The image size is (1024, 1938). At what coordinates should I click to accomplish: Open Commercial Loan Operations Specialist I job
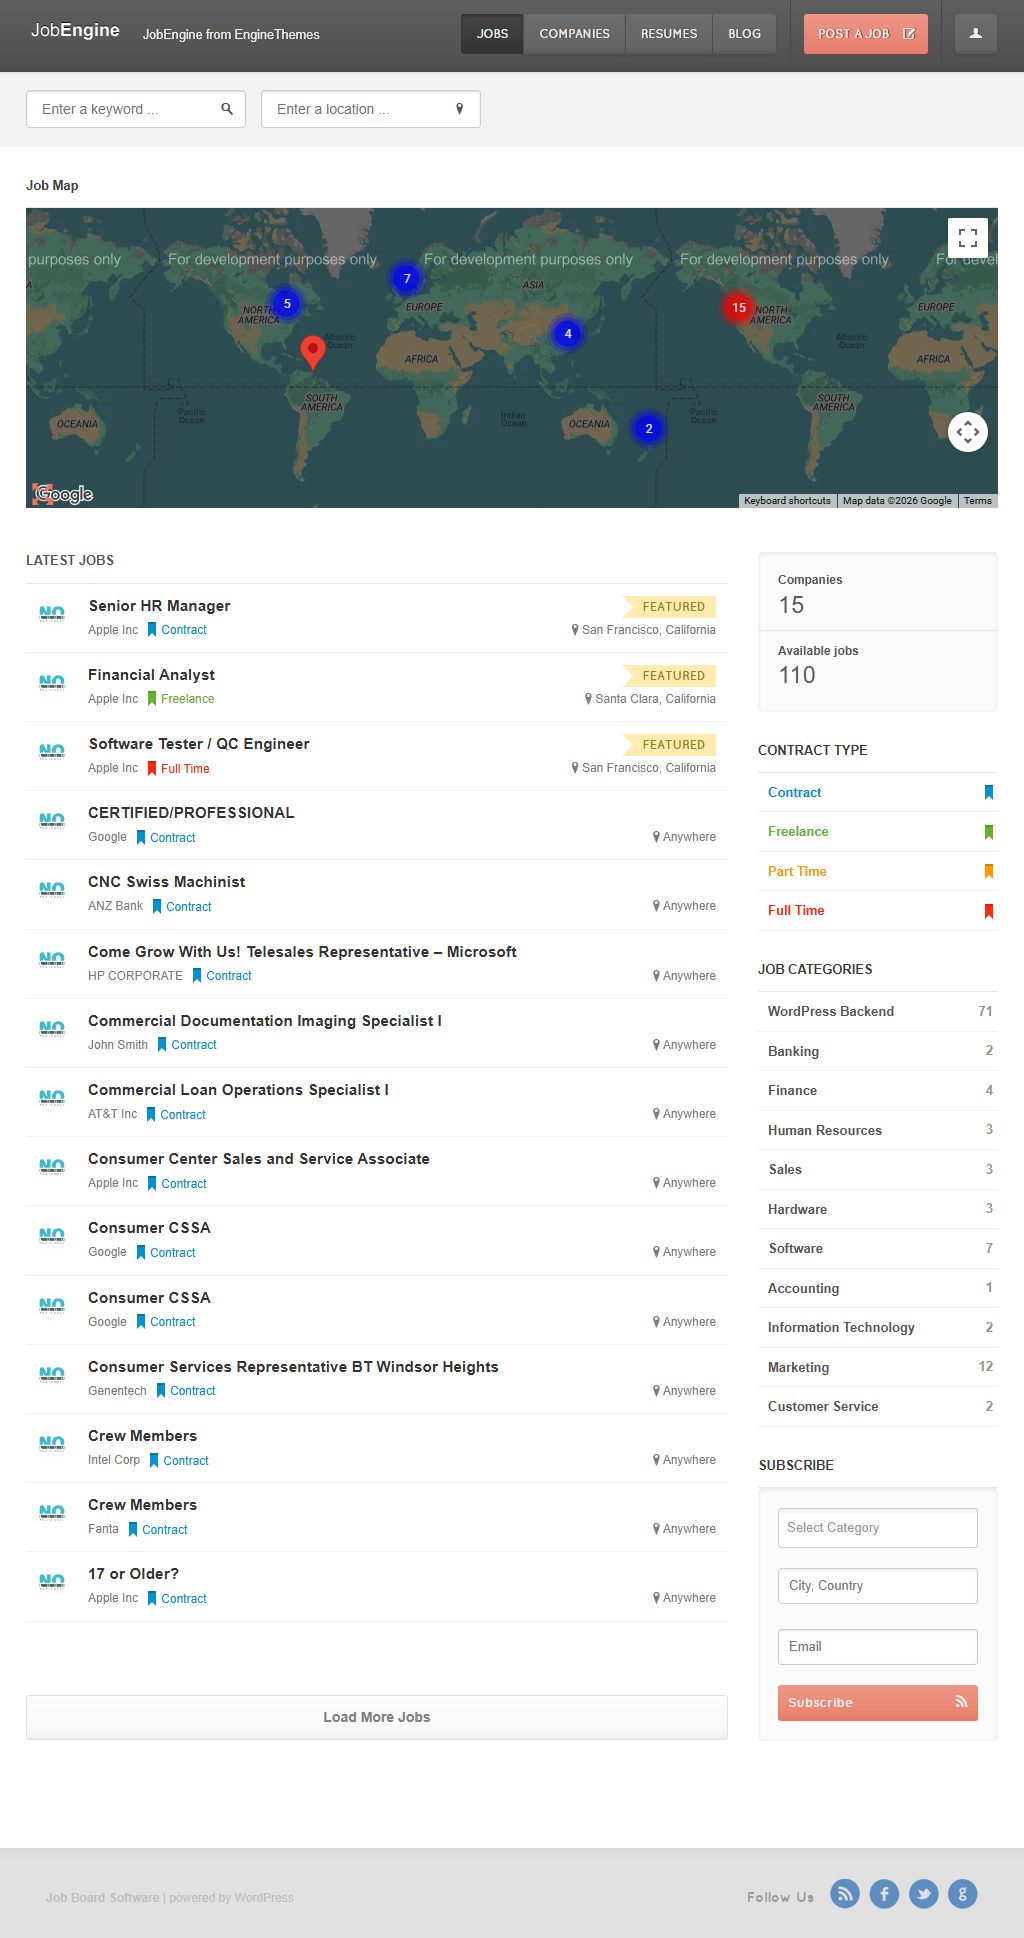pos(238,1090)
